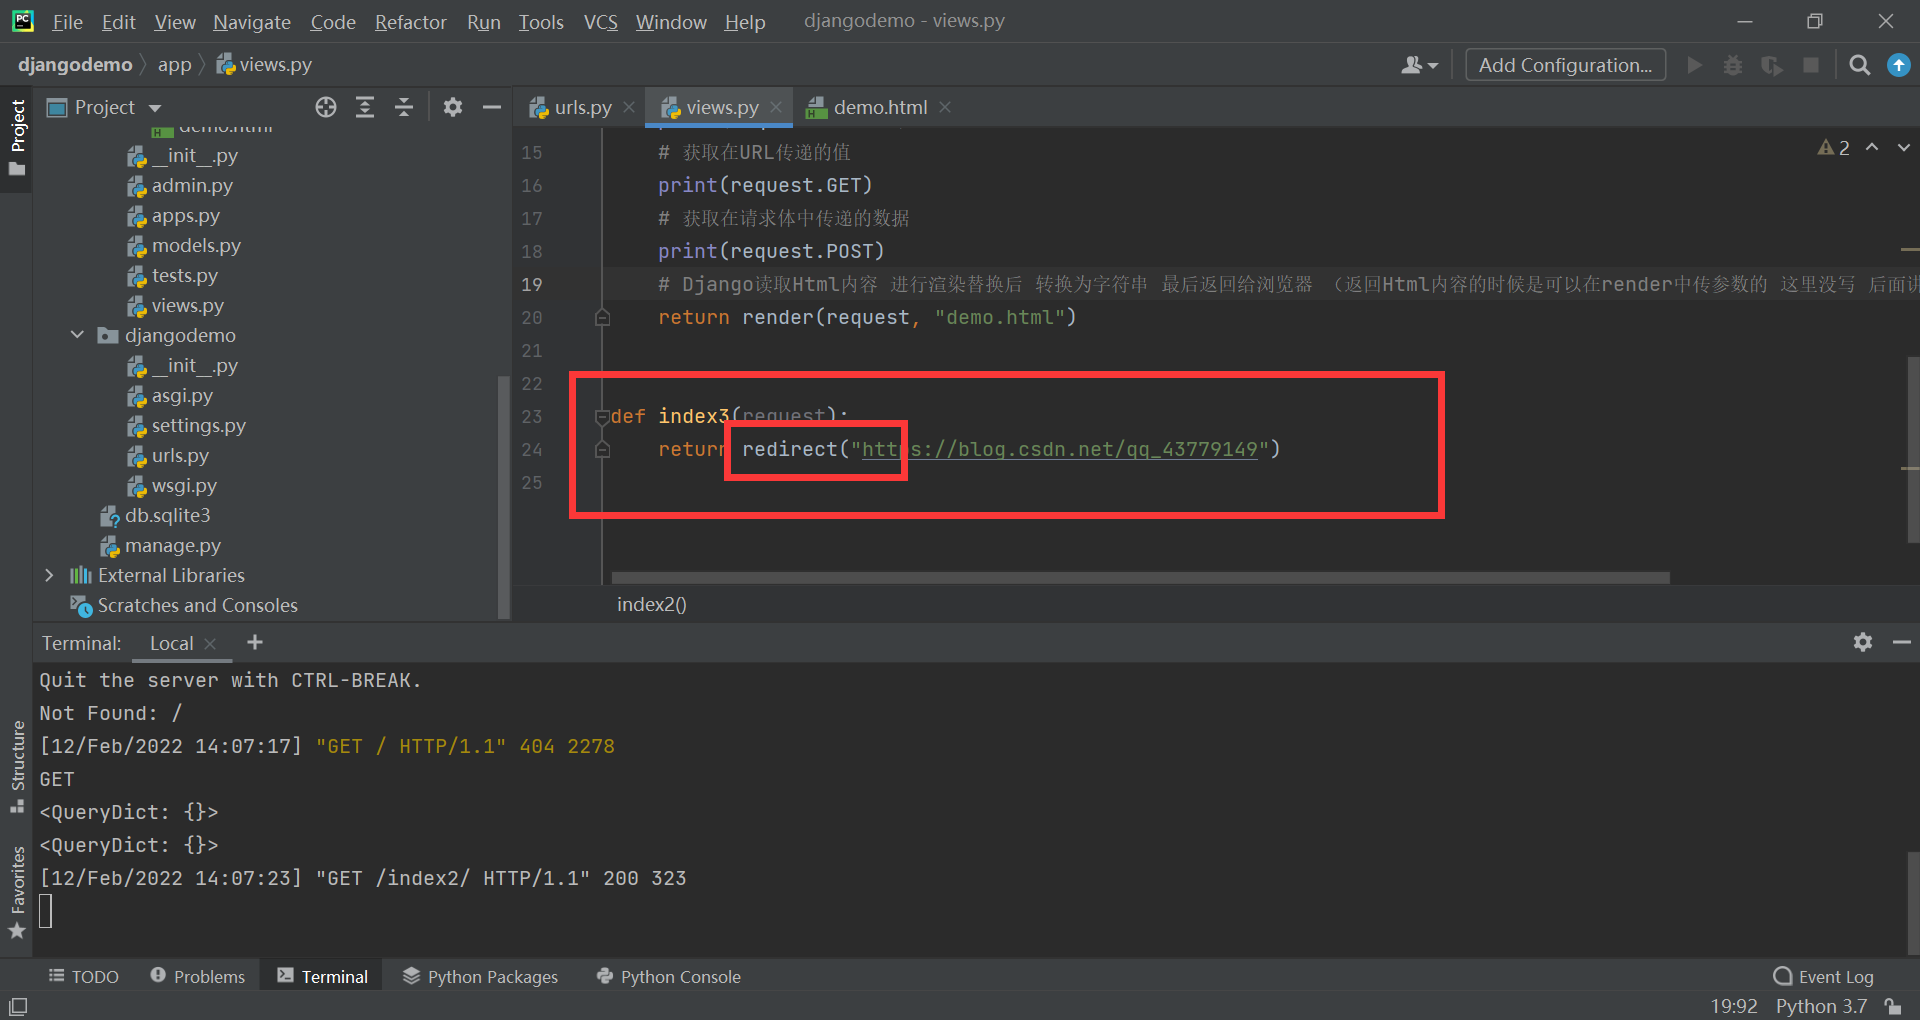Select db.sqlite3 in project tree

(x=167, y=515)
